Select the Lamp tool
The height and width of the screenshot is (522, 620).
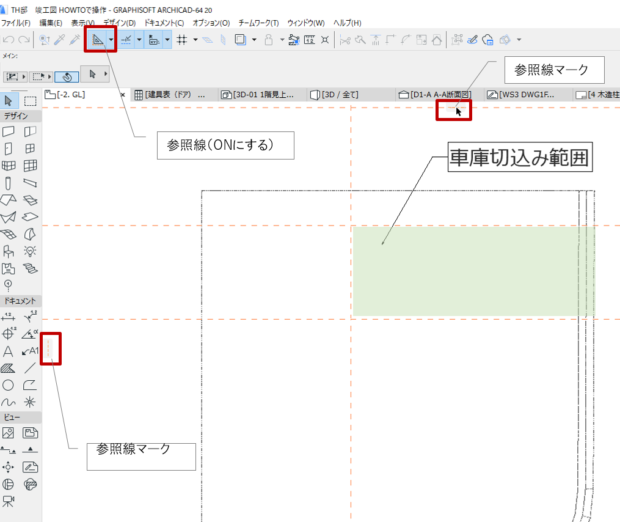pos(30,251)
